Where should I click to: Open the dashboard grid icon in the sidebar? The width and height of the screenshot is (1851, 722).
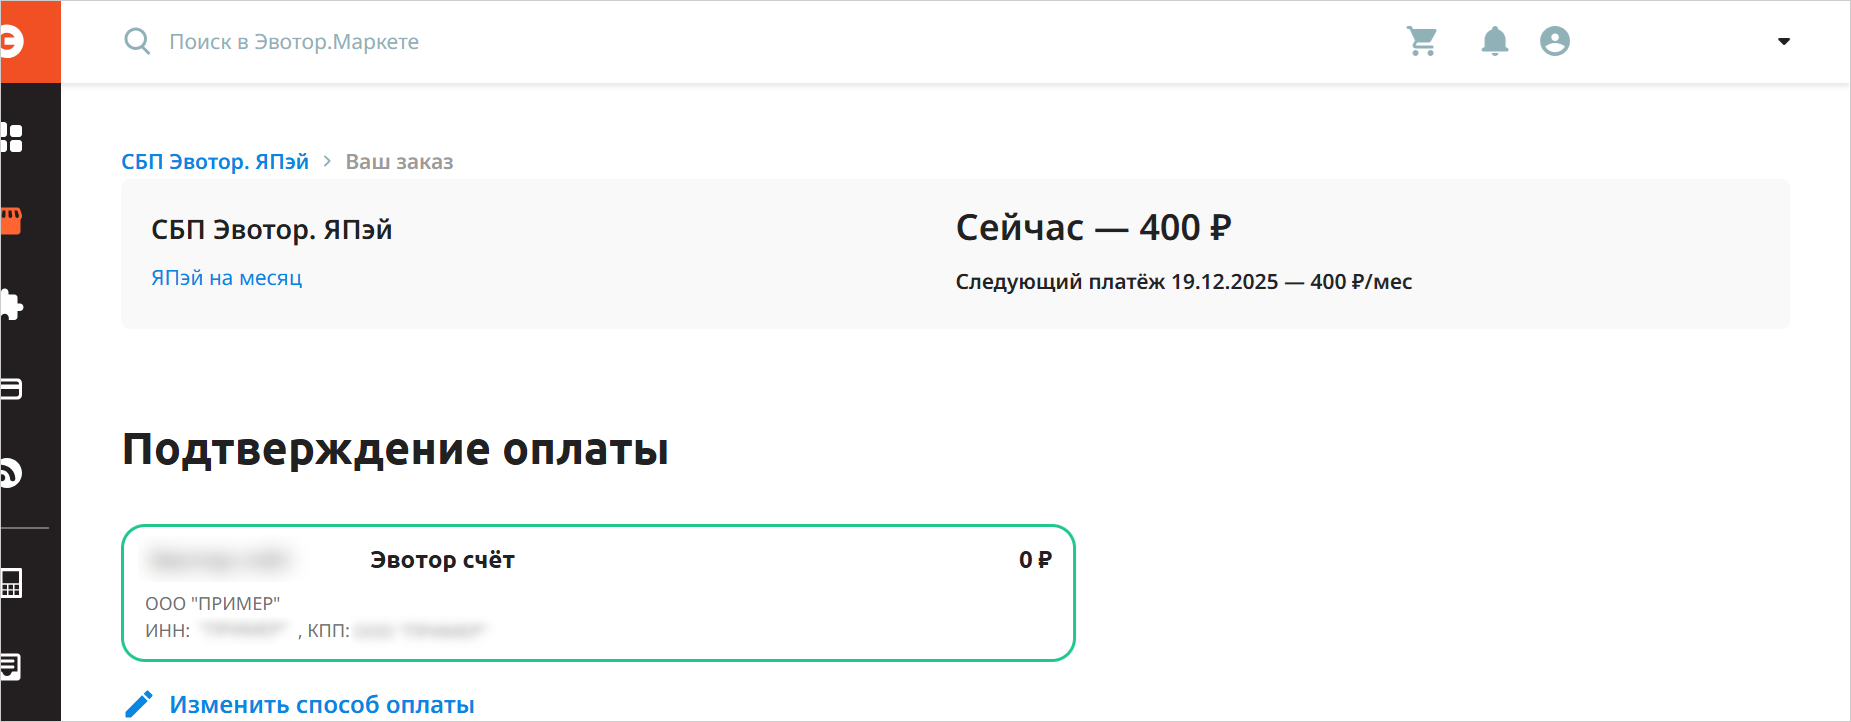point(12,137)
